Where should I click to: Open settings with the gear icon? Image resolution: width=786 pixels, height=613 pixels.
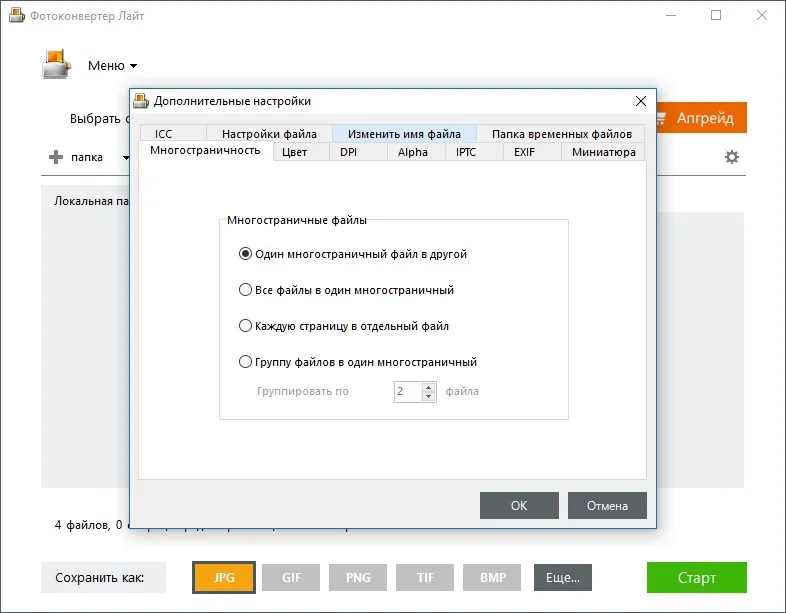(731, 157)
